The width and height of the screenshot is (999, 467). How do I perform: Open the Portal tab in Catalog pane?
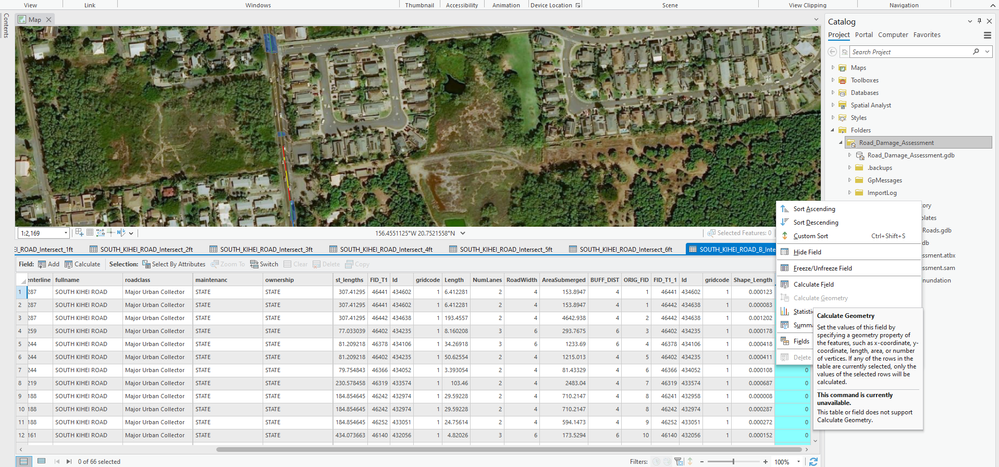[x=864, y=34]
